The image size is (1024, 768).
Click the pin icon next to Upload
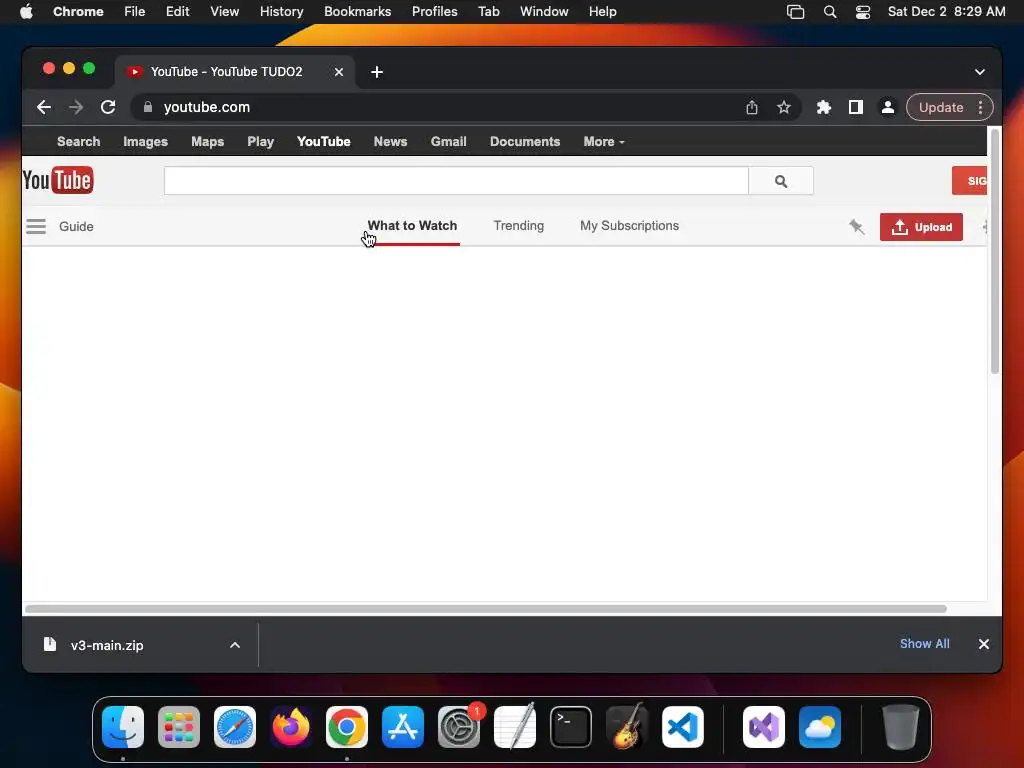pos(856,227)
